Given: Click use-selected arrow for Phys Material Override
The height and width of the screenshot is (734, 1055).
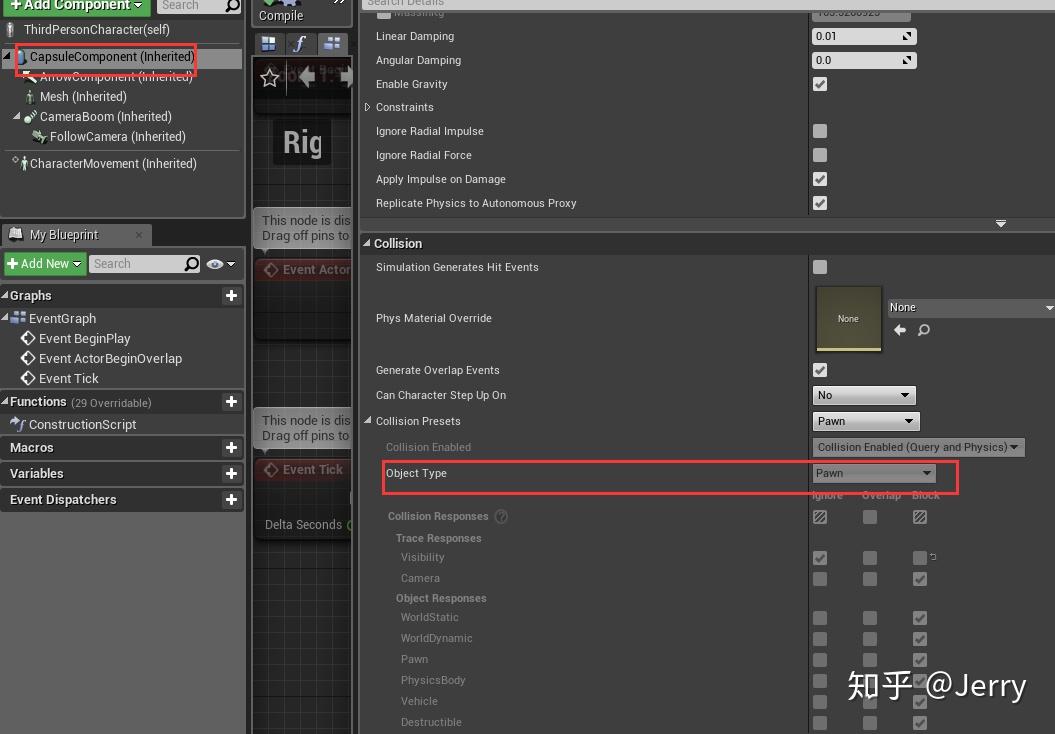Looking at the screenshot, I should pyautogui.click(x=900, y=330).
